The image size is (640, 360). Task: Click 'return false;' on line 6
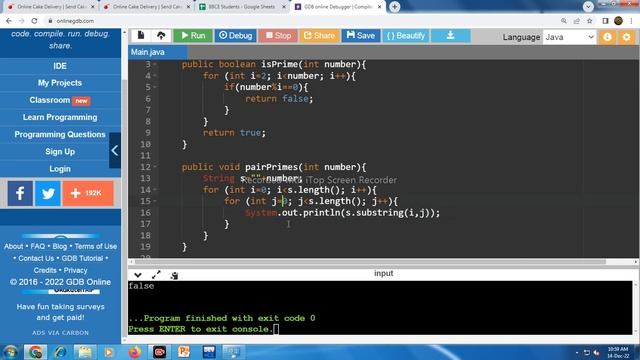[279, 99]
